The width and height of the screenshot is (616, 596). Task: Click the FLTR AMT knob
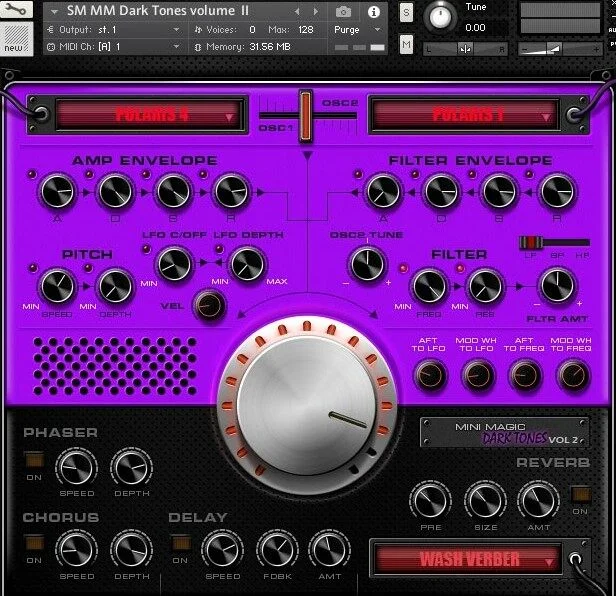coord(557,285)
